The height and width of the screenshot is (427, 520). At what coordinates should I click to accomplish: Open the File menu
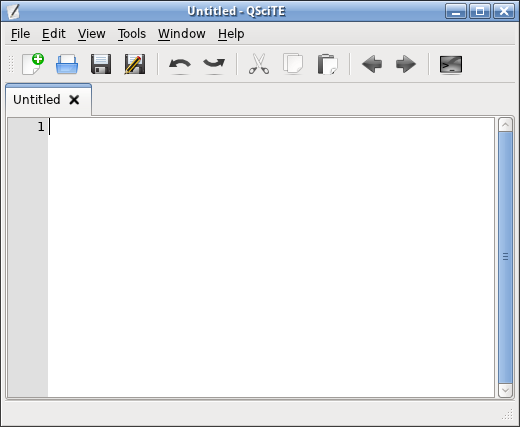point(20,34)
